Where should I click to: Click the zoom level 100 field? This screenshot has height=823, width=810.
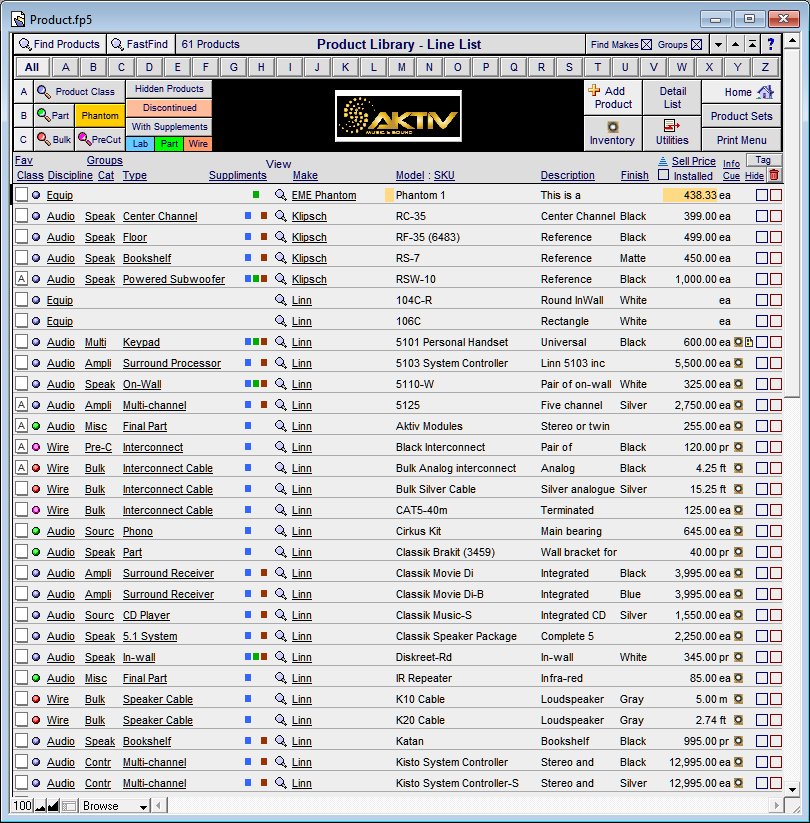pyautogui.click(x=23, y=806)
